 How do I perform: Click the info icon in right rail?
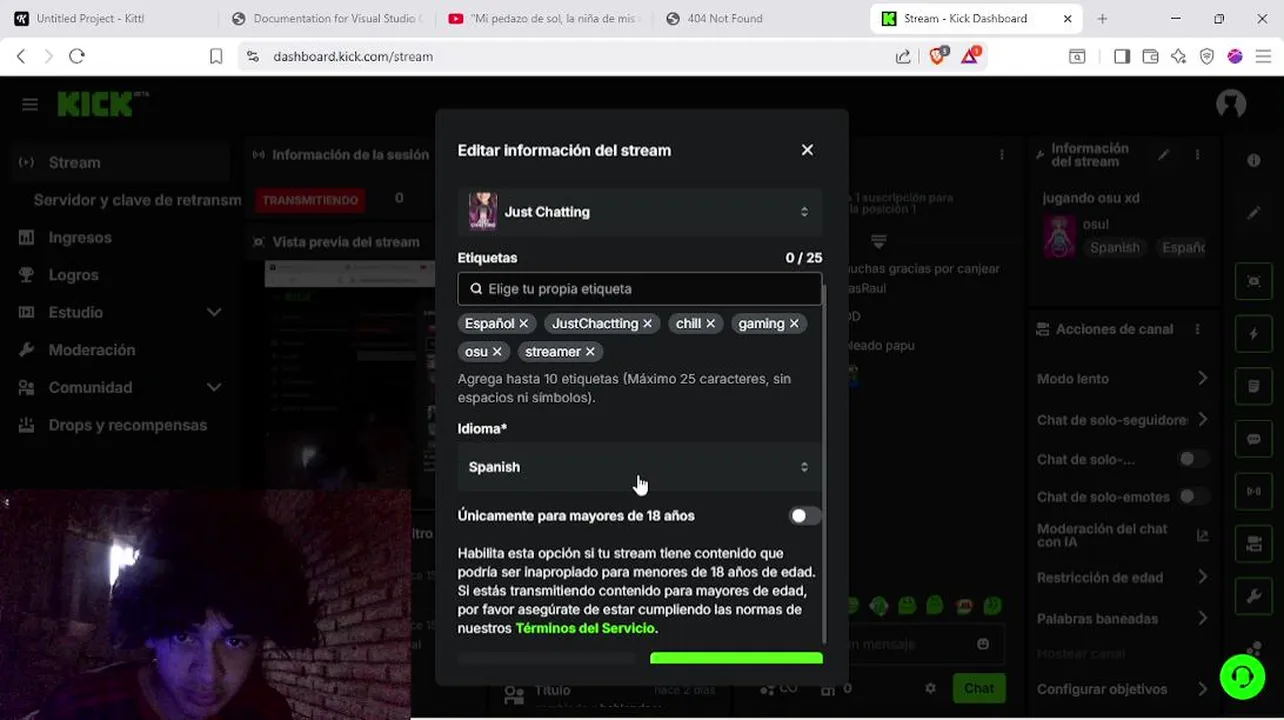pos(1254,161)
